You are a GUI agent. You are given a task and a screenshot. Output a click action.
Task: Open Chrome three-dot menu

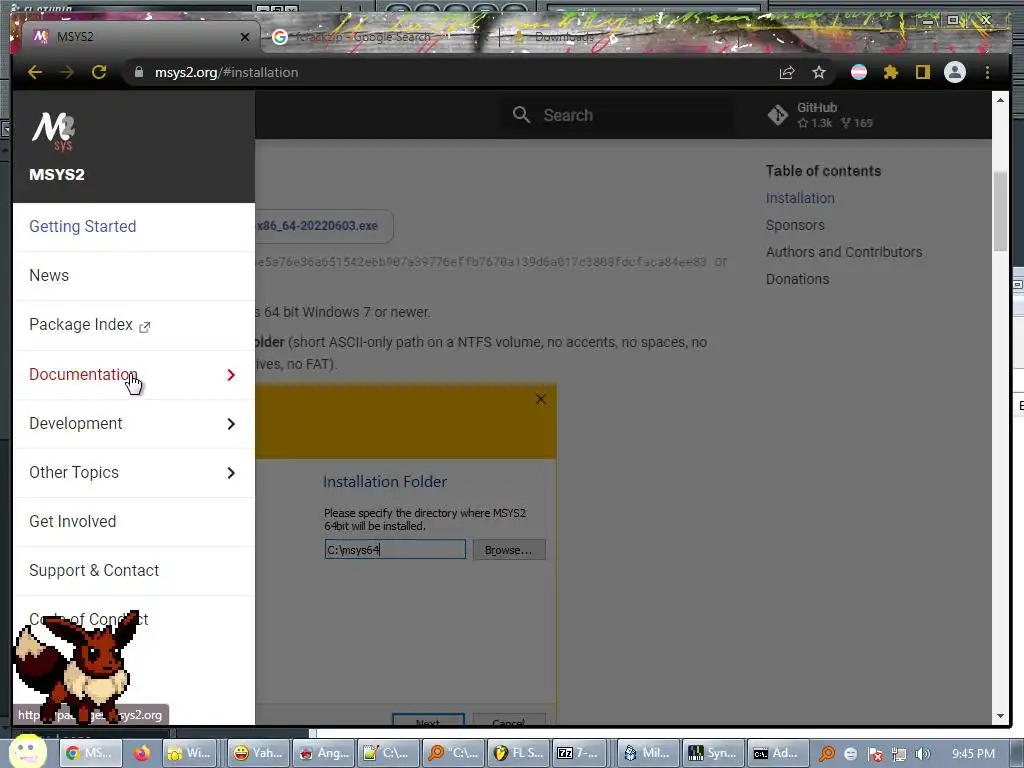pos(987,72)
